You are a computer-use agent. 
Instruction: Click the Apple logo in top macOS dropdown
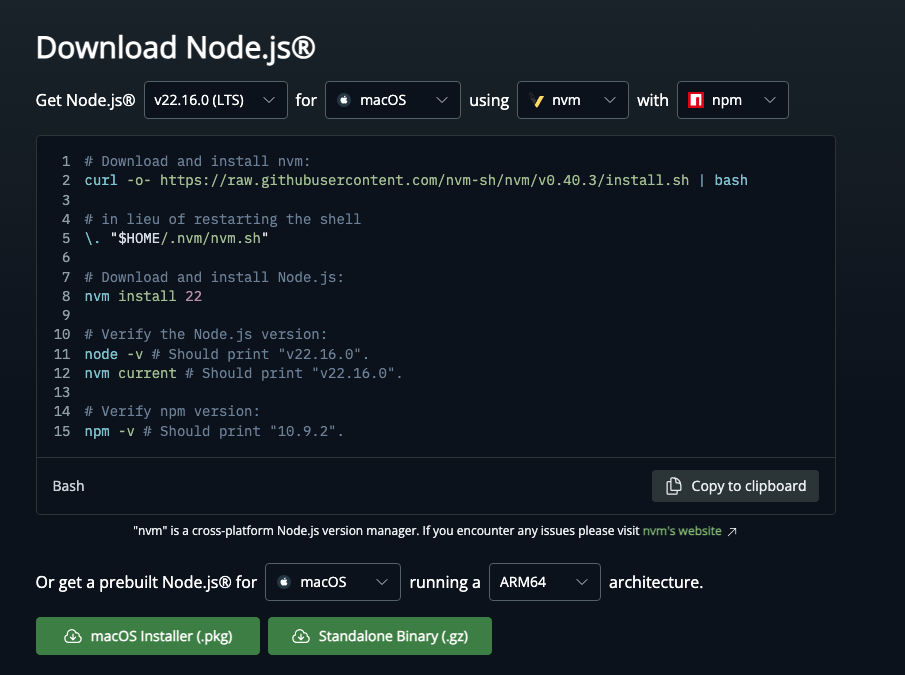pos(344,100)
